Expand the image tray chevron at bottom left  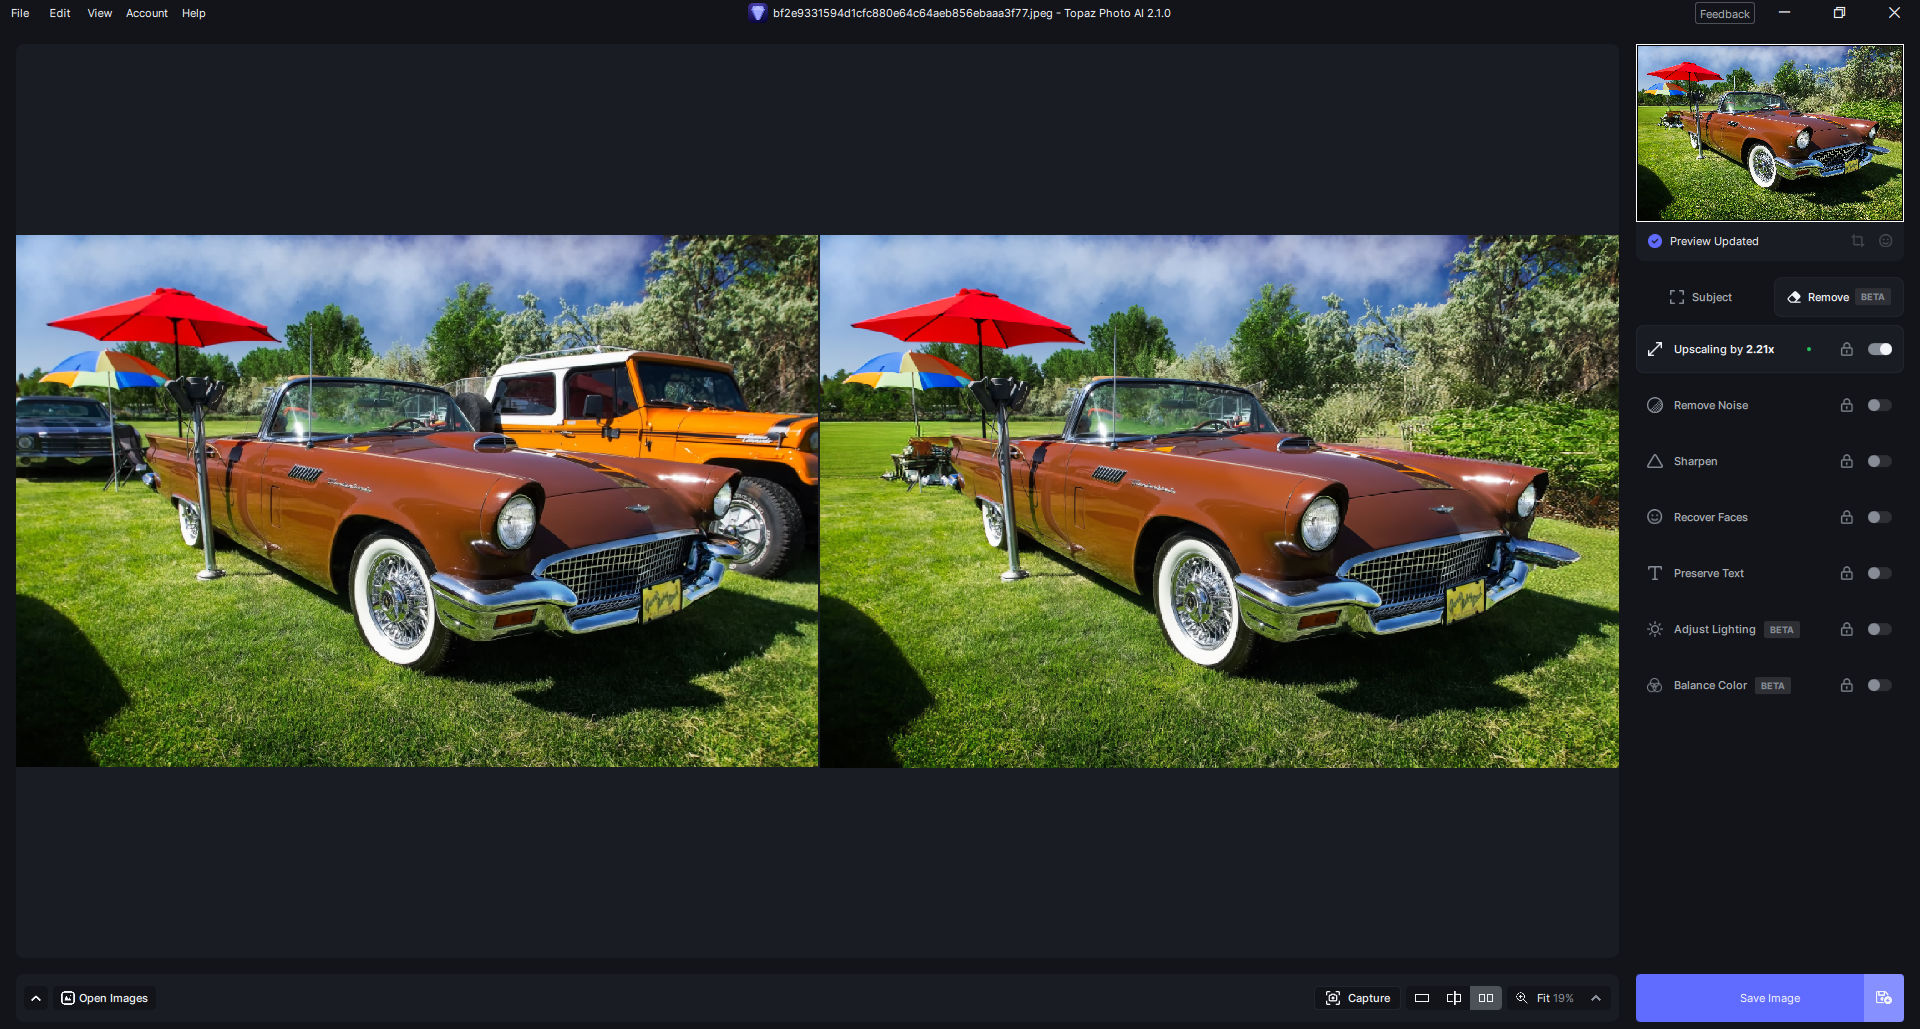(x=36, y=998)
